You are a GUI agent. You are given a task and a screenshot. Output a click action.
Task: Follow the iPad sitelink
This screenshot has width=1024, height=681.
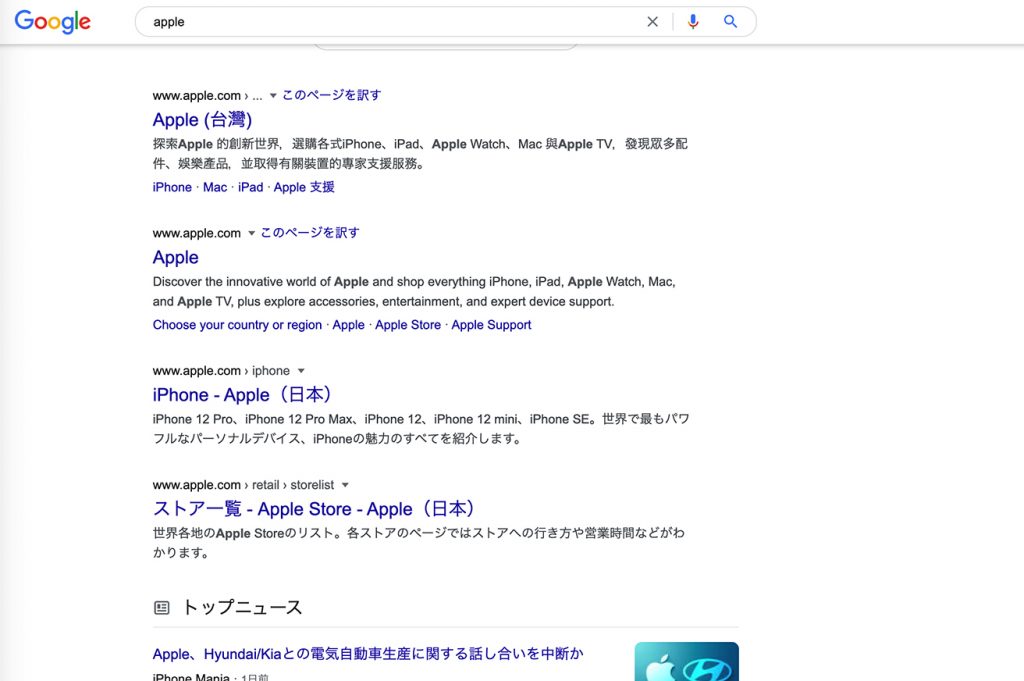point(250,187)
